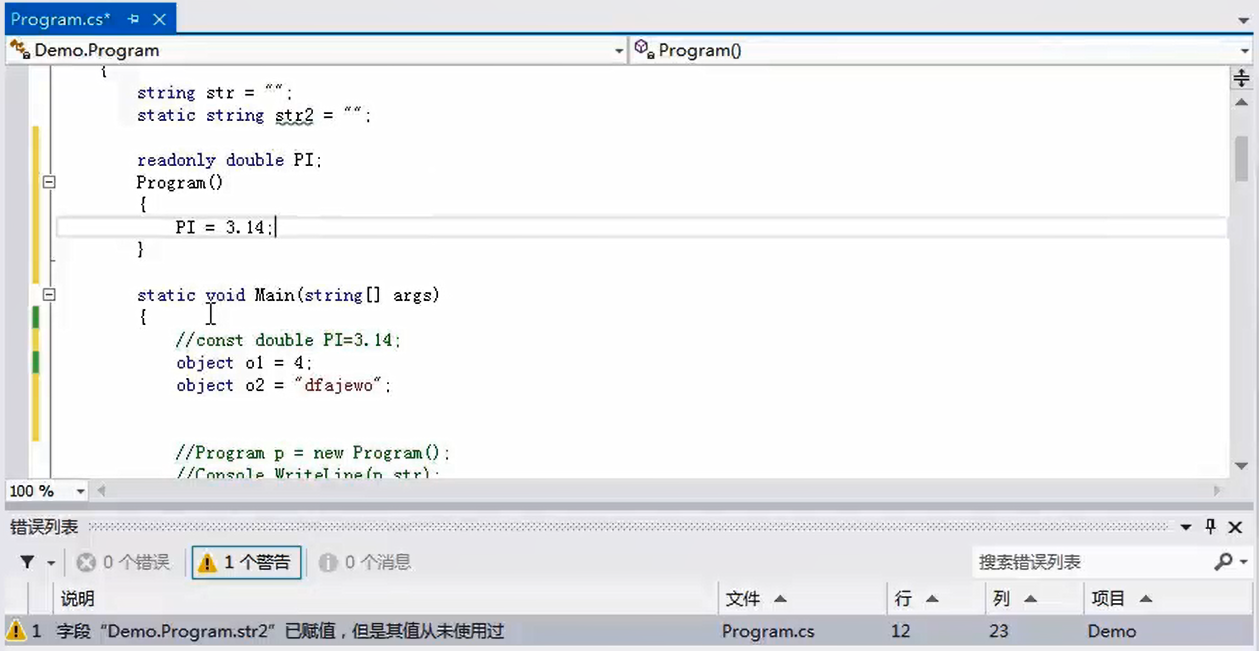Click the editor split-window handle icon

point(1241,78)
